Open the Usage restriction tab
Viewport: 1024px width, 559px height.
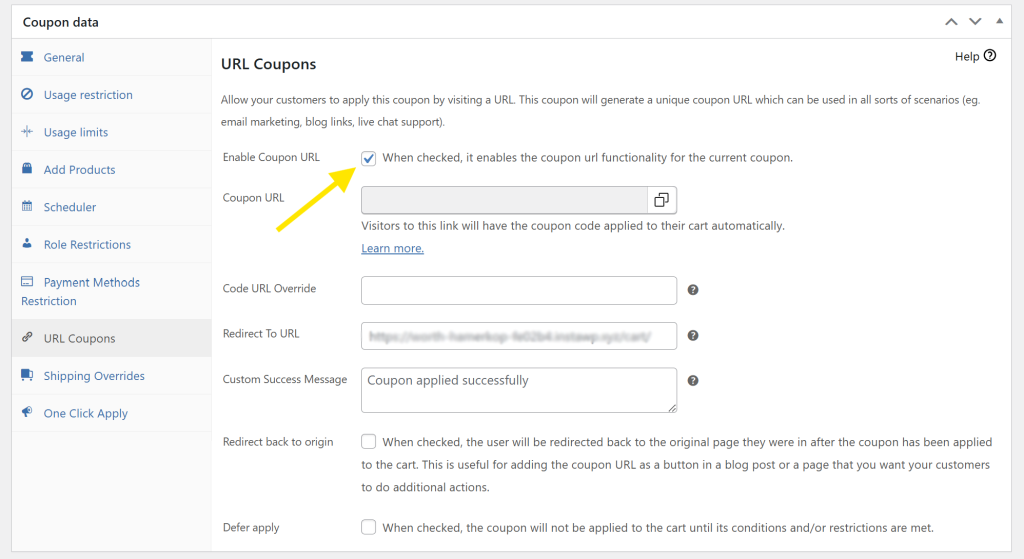[x=112, y=95]
